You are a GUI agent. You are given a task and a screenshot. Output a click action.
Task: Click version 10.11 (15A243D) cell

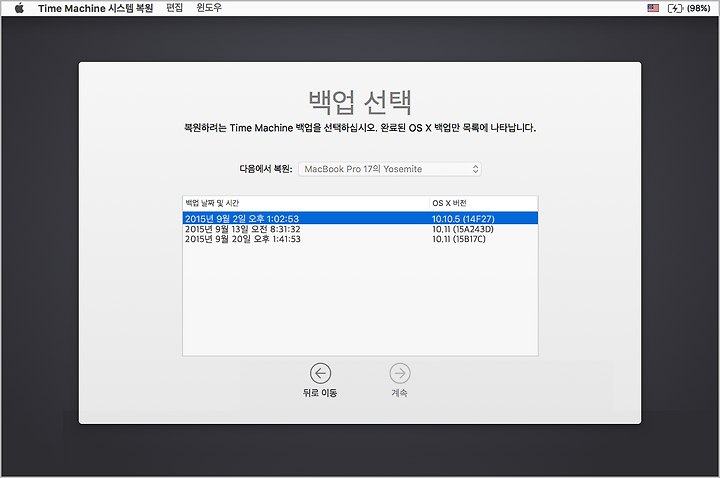(462, 229)
